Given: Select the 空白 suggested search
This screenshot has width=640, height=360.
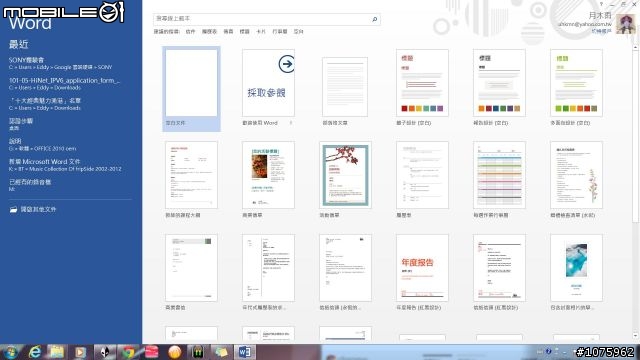Looking at the screenshot, I should click(298, 31).
